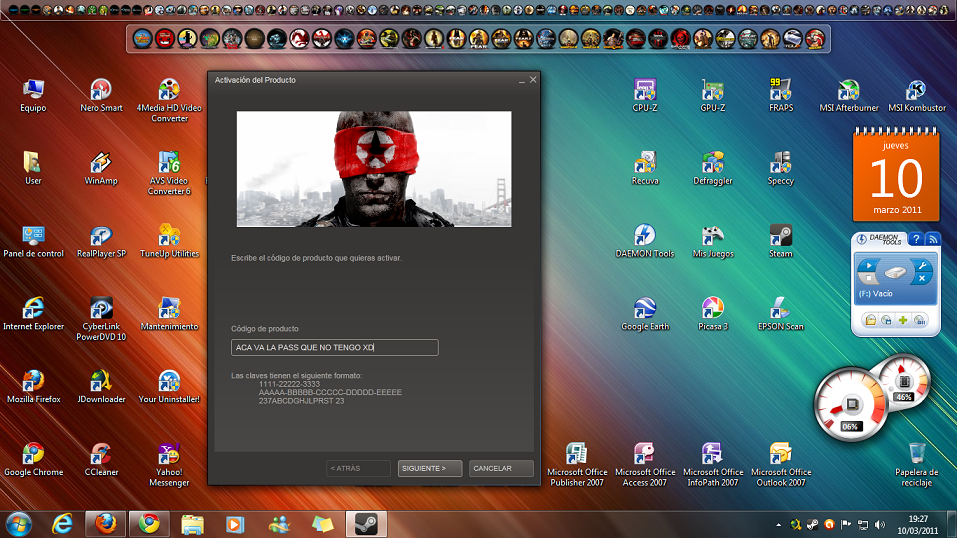Open the Windows Start menu

pos(19,525)
